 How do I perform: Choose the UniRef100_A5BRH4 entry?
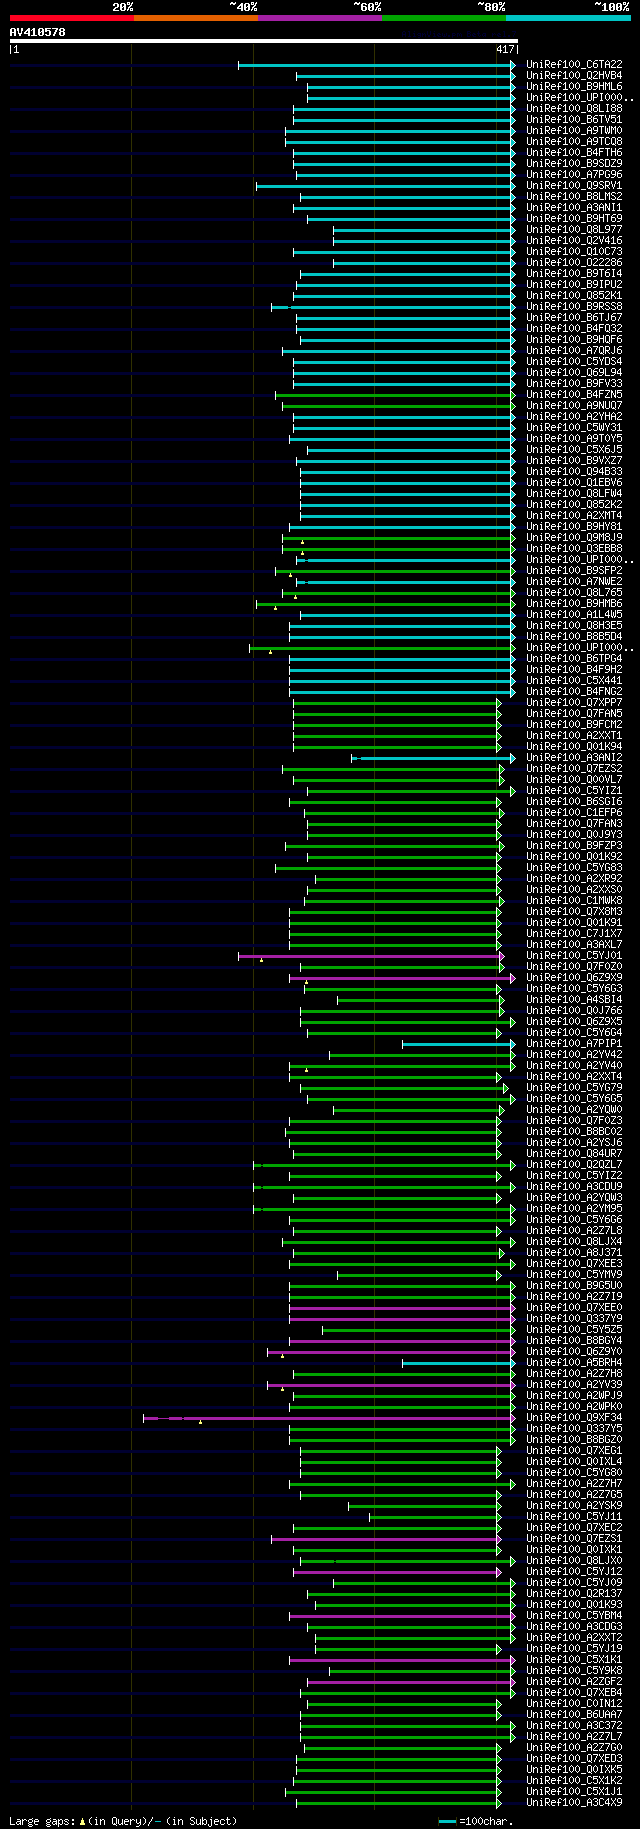pos(574,1363)
